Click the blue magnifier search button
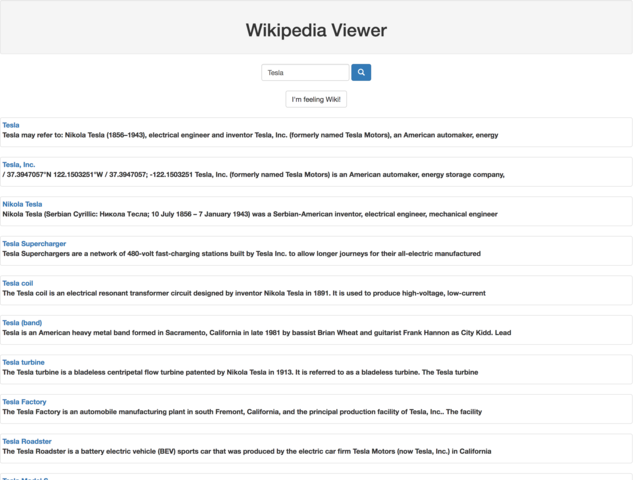Screen dimensions: 640x480 pos(361,72)
